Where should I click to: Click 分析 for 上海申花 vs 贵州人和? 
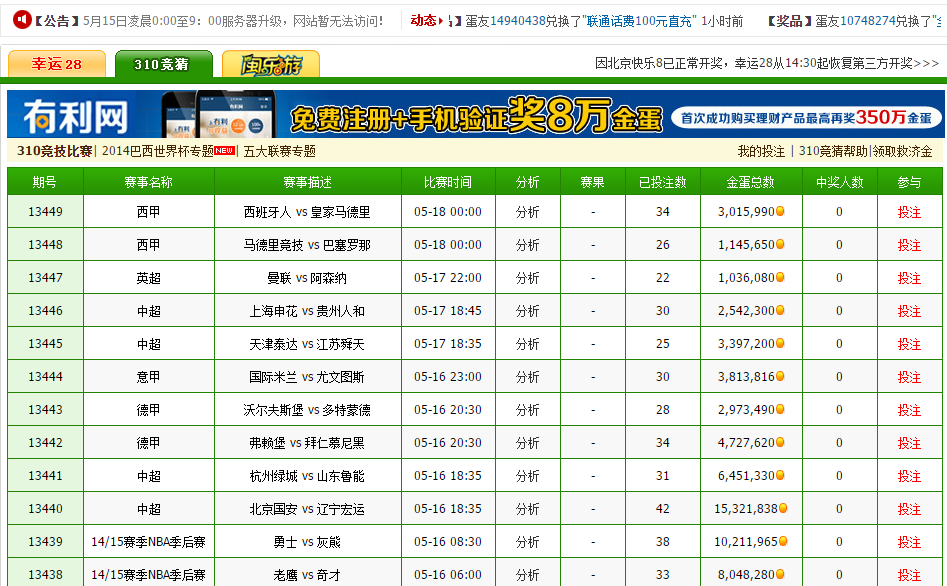tap(527, 311)
